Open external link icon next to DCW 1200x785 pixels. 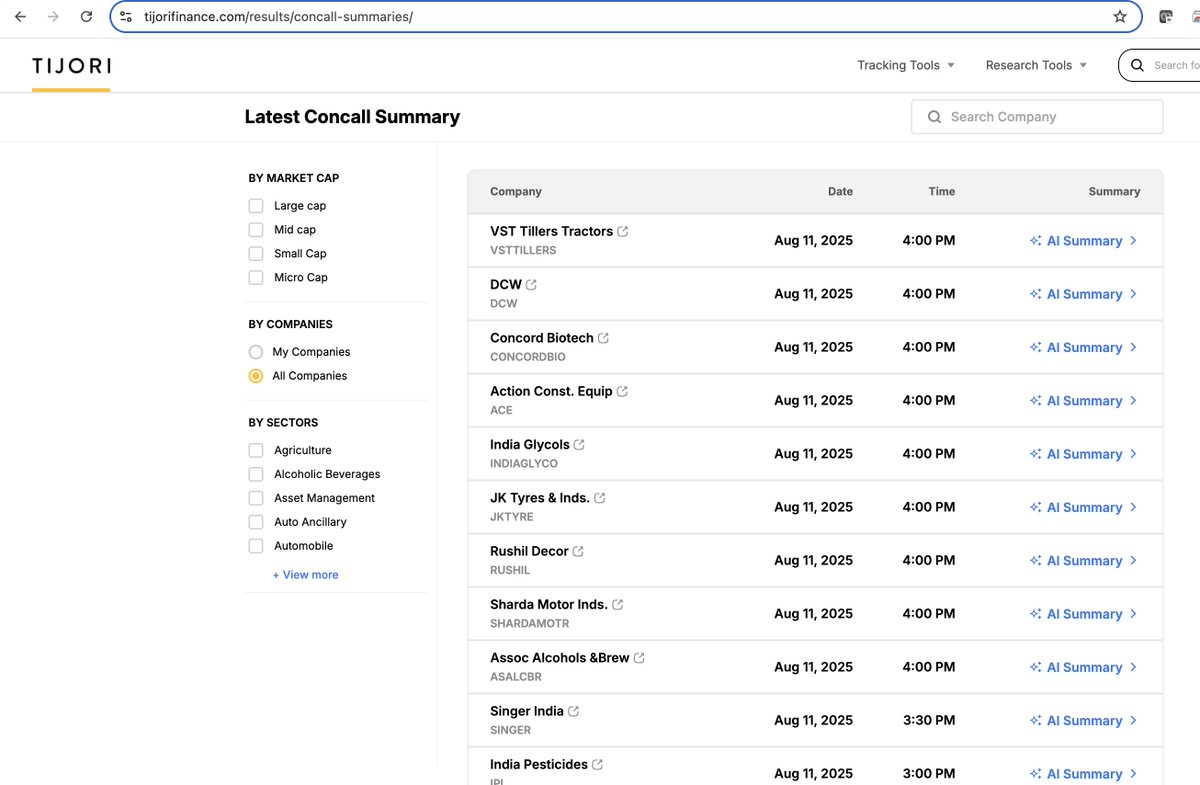pos(531,285)
